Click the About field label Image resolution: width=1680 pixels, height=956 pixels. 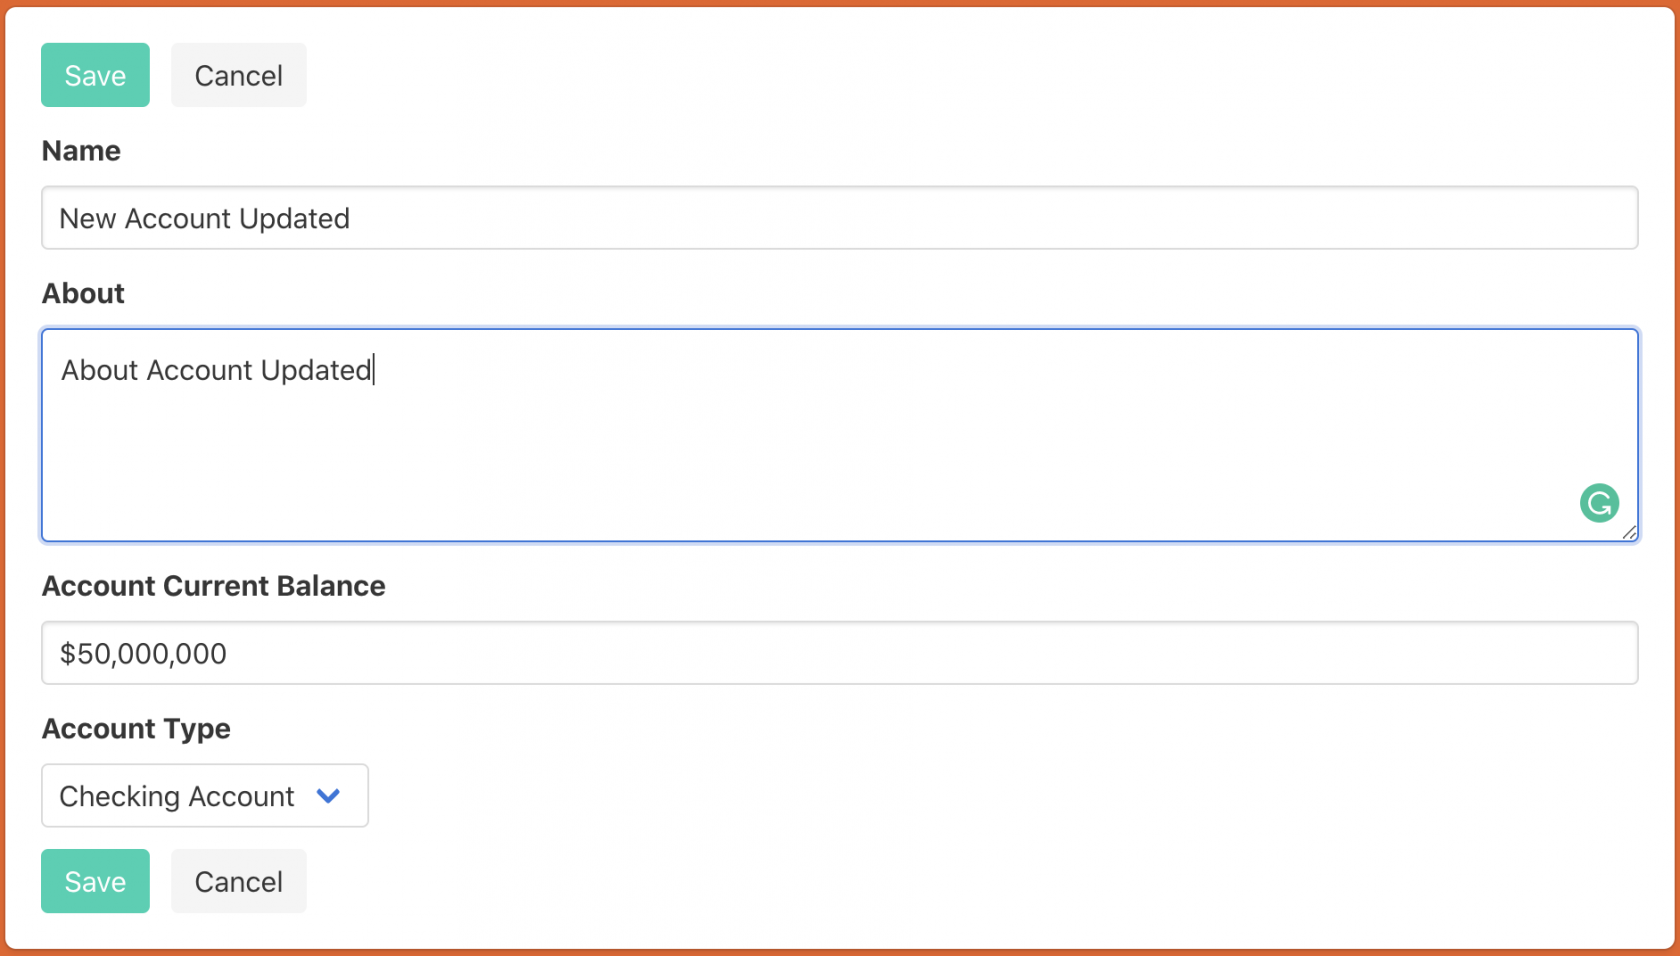point(83,294)
